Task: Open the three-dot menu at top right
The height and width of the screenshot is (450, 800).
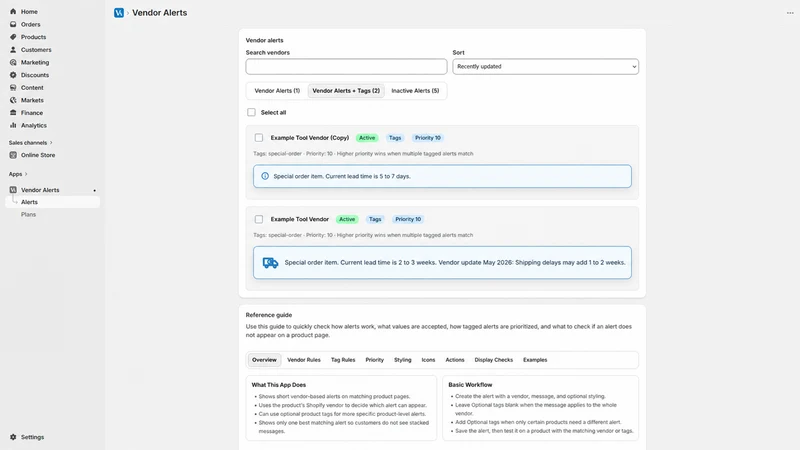Action: (790, 13)
